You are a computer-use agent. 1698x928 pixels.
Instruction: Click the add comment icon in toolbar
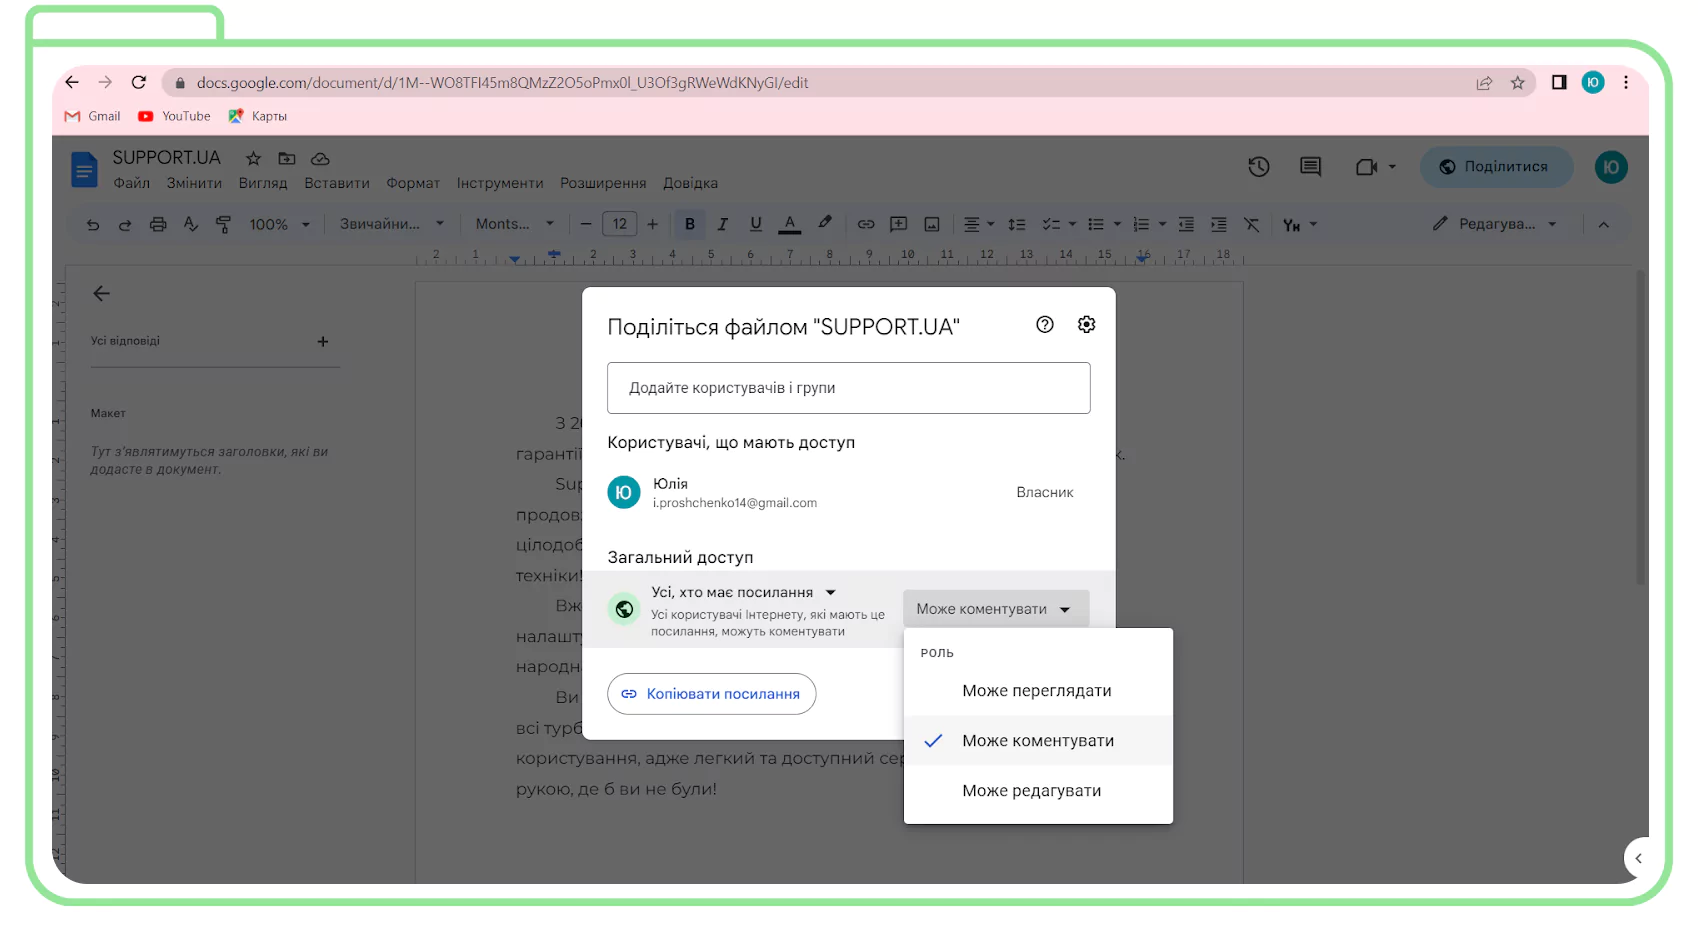pyautogui.click(x=899, y=224)
